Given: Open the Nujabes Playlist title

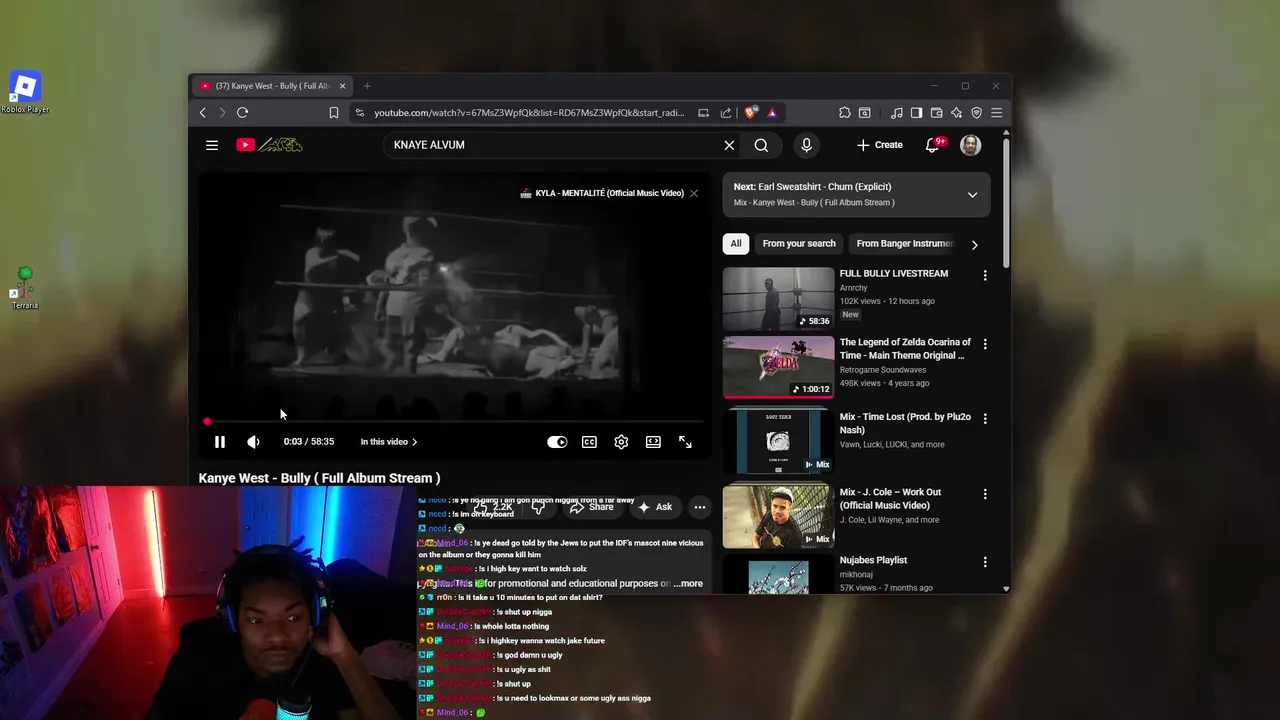Looking at the screenshot, I should pyautogui.click(x=873, y=560).
